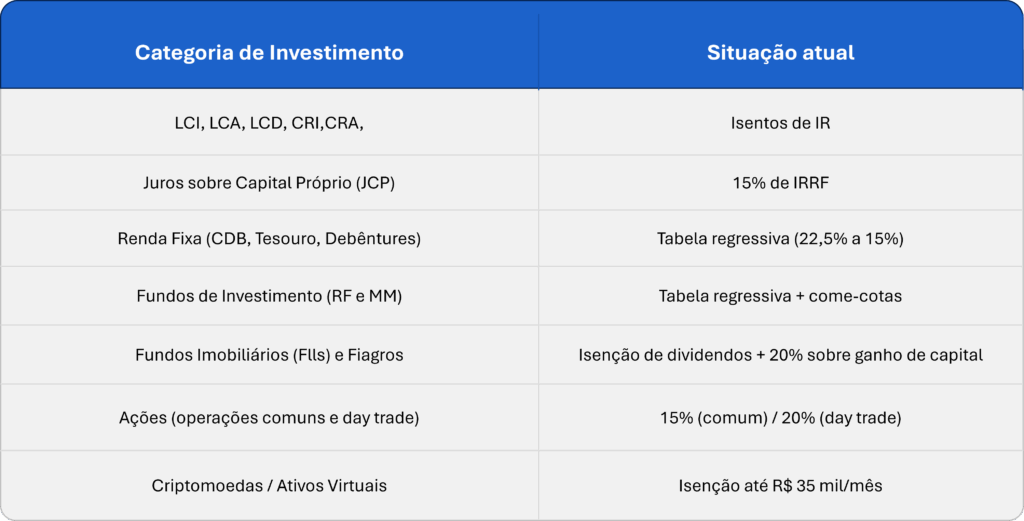Image resolution: width=1024 pixels, height=521 pixels.
Task: Select the '15% de IRRF' cell
Action: click(780, 183)
